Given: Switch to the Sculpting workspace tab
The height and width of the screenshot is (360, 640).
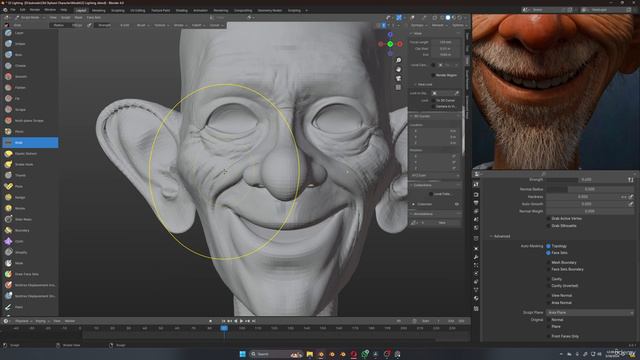Looking at the screenshot, I should 118,11.
